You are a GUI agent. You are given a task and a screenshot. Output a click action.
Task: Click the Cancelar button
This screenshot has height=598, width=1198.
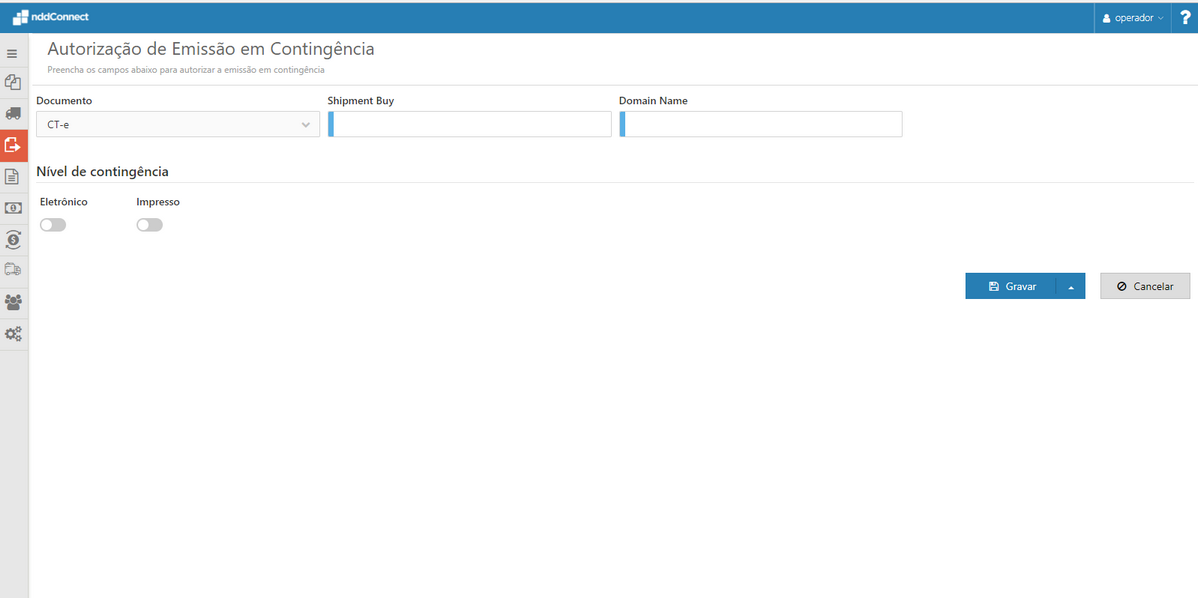point(1144,285)
